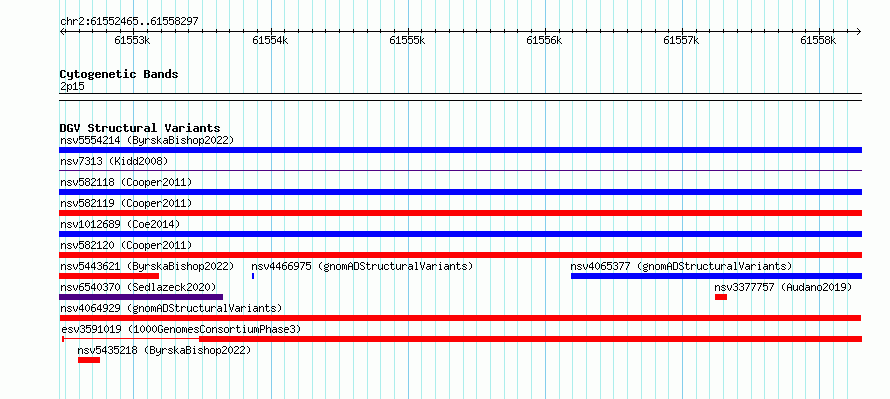Image resolution: width=890 pixels, height=399 pixels.
Task: Open esv3591019 (1000GenomesConsortiumPhase3) label
Action: [180, 329]
